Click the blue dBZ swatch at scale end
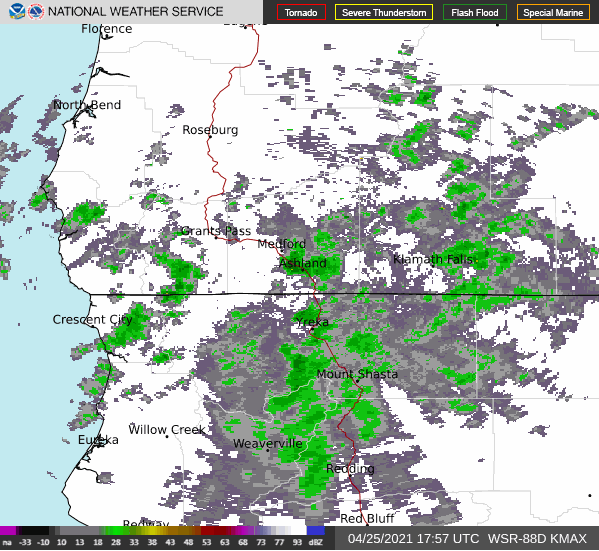 pos(316,531)
